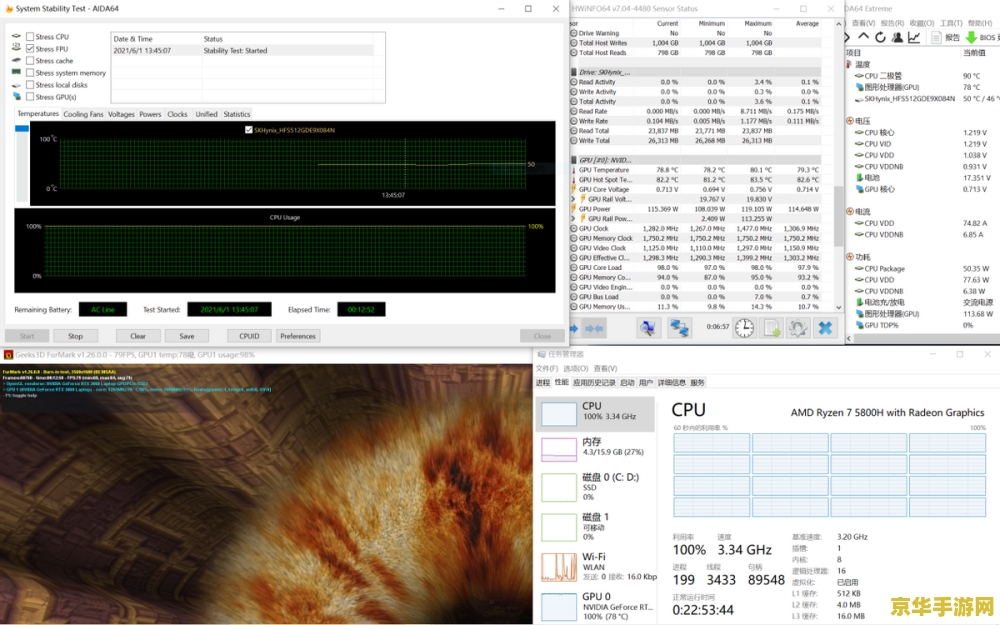Screen dimensions: 1000x625
Task: Click the FurMark title bar icon
Action: coord(8,355)
